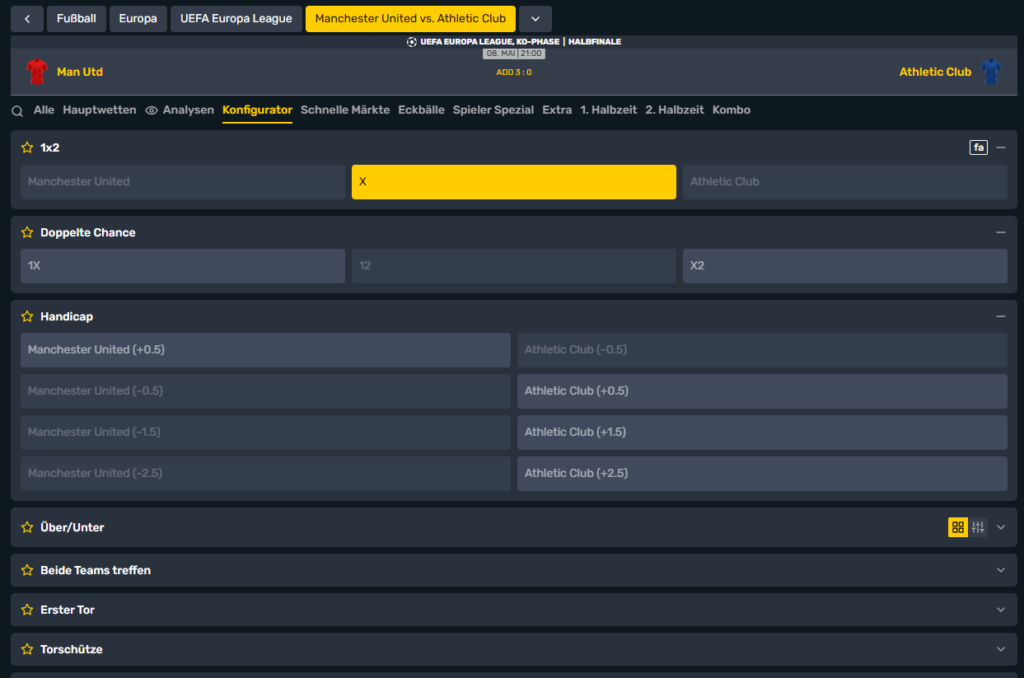The height and width of the screenshot is (678, 1024).
Task: Expand the Über/Unter section
Action: click(x=1000, y=527)
